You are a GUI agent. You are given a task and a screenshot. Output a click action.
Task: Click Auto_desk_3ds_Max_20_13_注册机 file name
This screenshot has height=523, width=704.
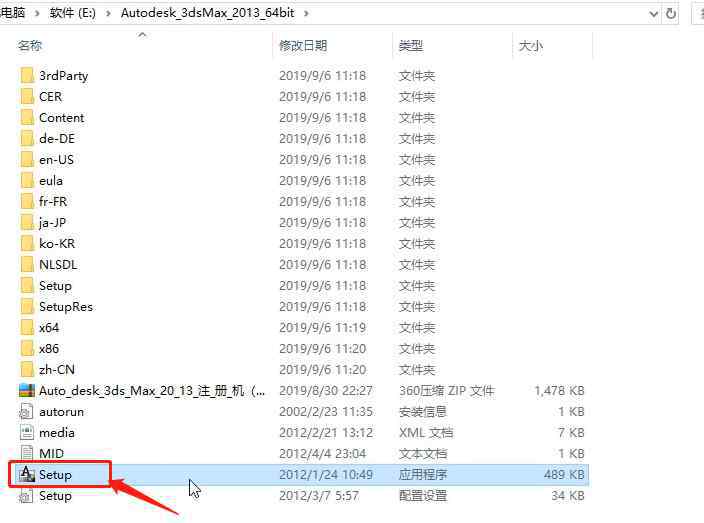(x=152, y=391)
